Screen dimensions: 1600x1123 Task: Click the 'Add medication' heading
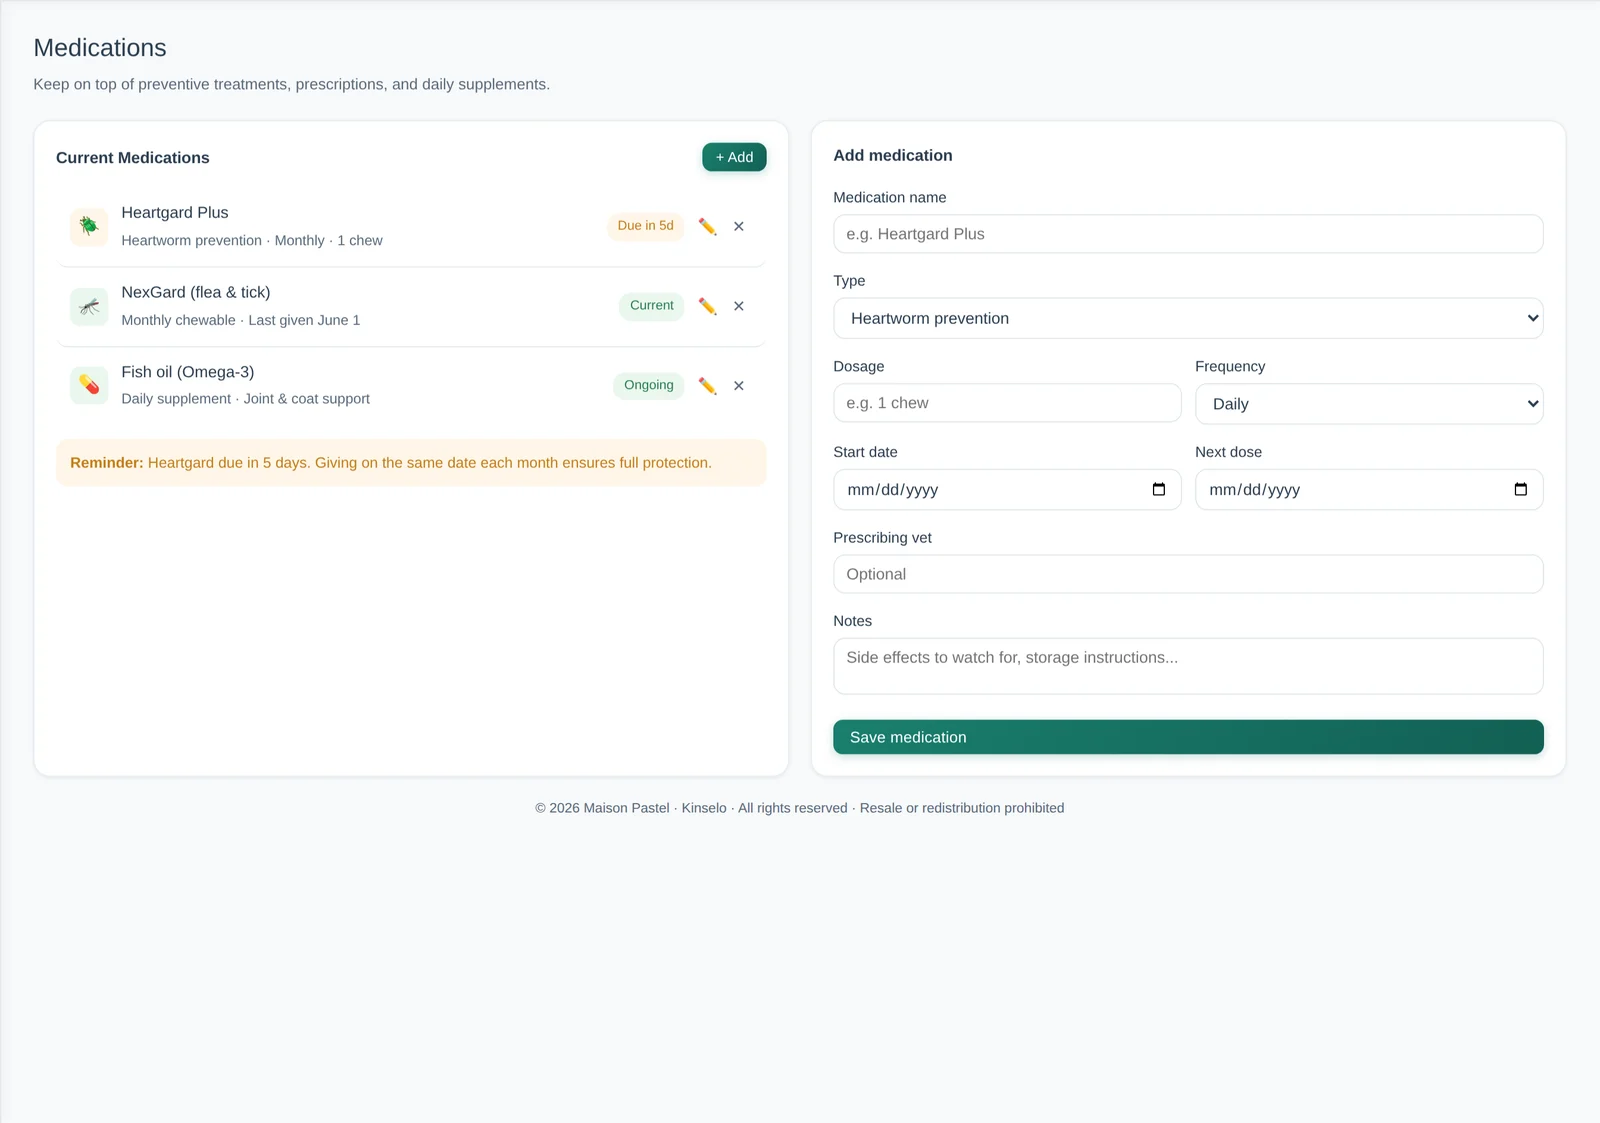pyautogui.click(x=893, y=155)
